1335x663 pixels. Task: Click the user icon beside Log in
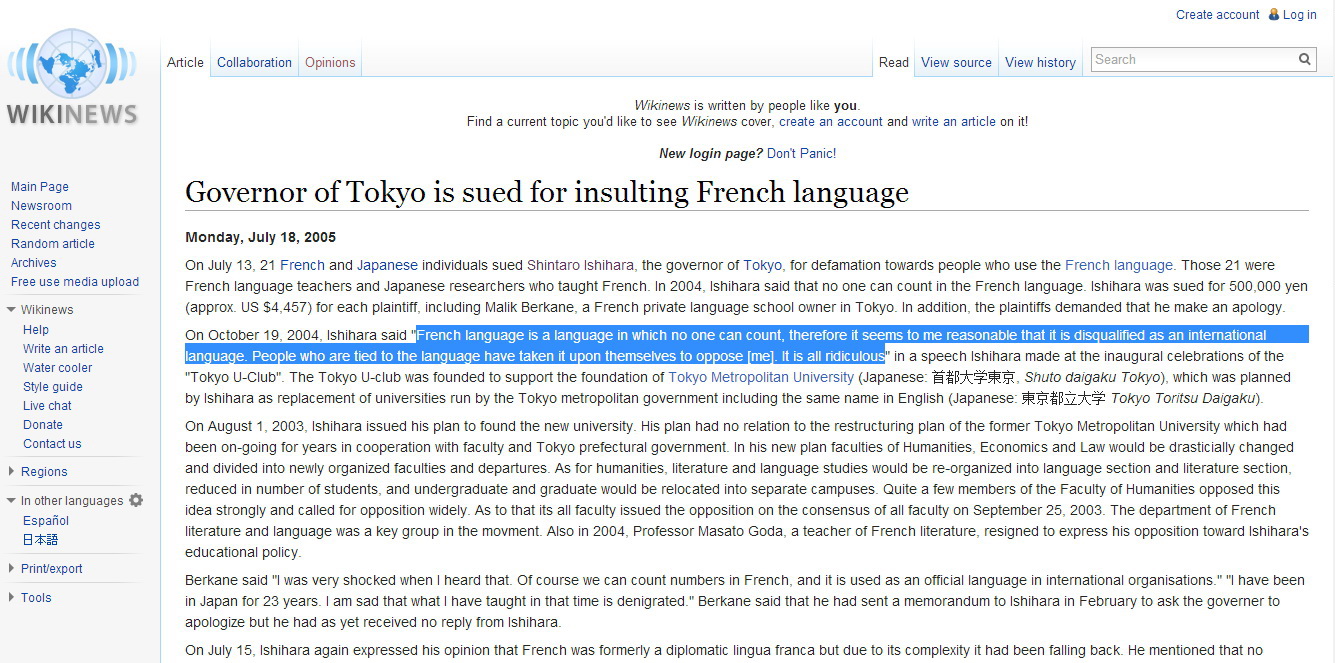[x=1274, y=15]
